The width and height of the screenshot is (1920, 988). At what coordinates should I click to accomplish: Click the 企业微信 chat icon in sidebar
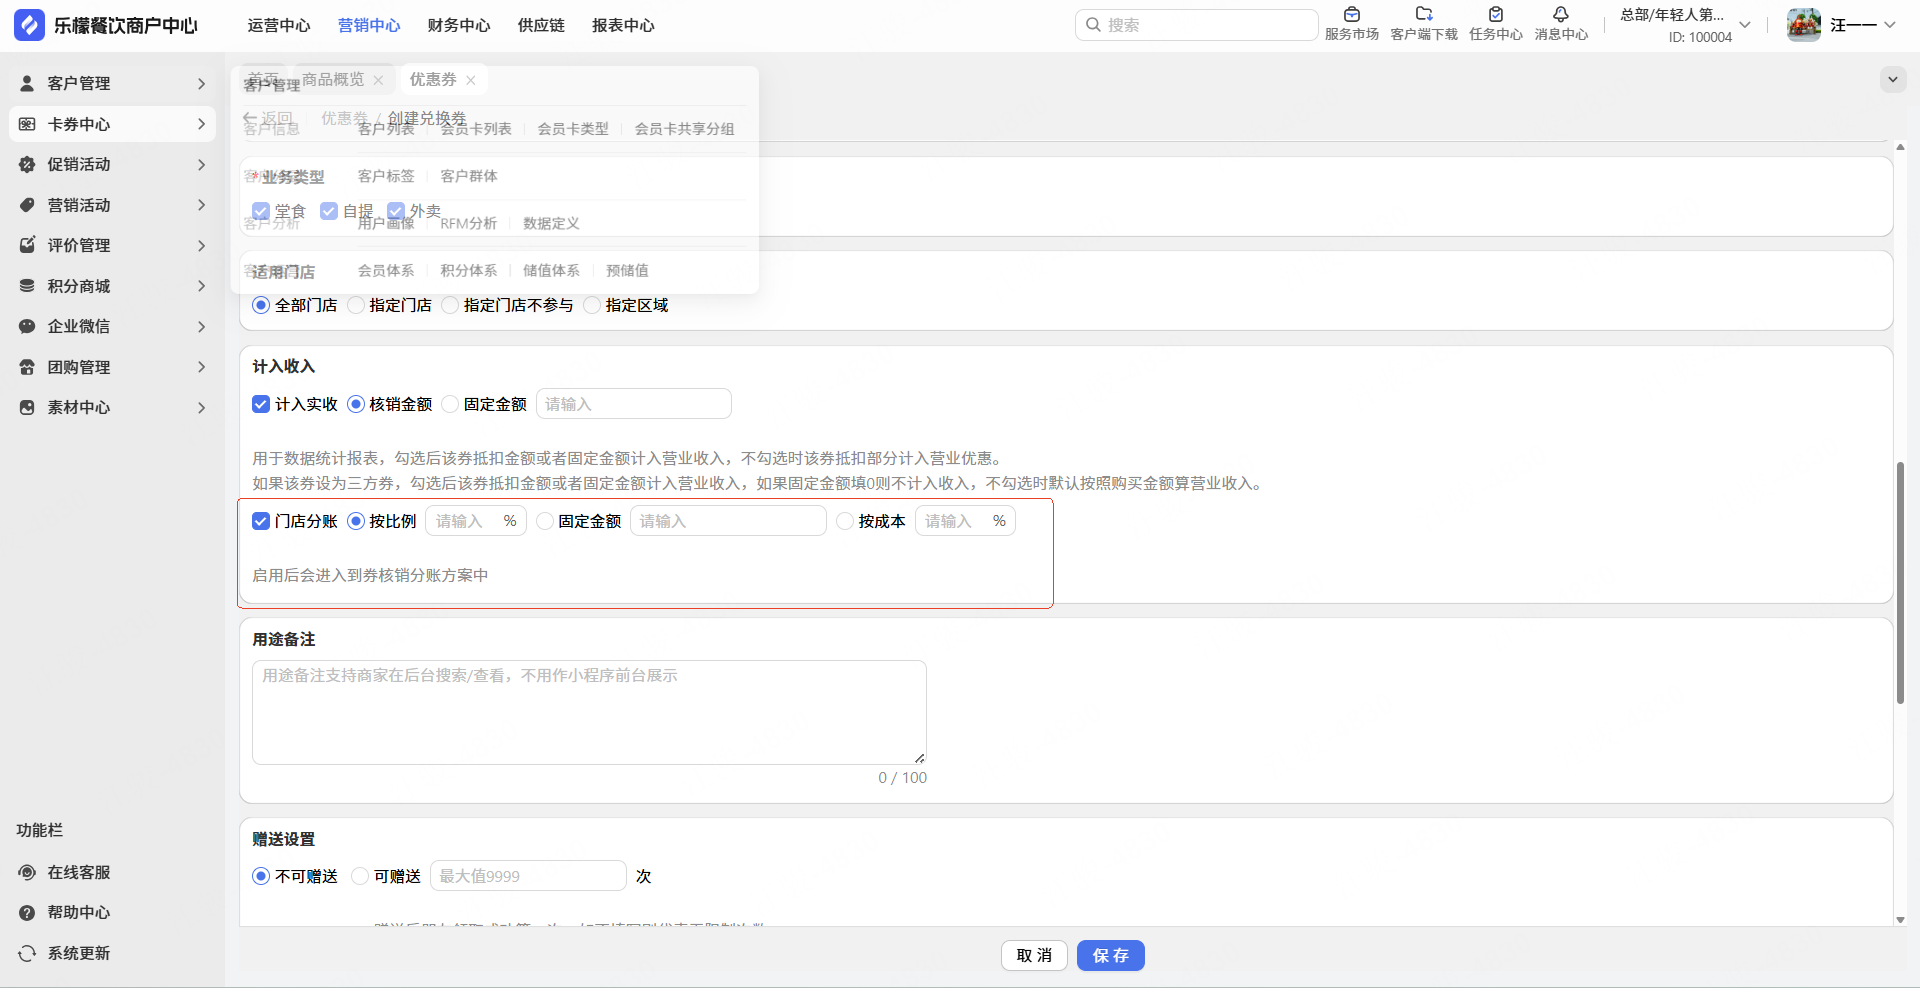27,327
